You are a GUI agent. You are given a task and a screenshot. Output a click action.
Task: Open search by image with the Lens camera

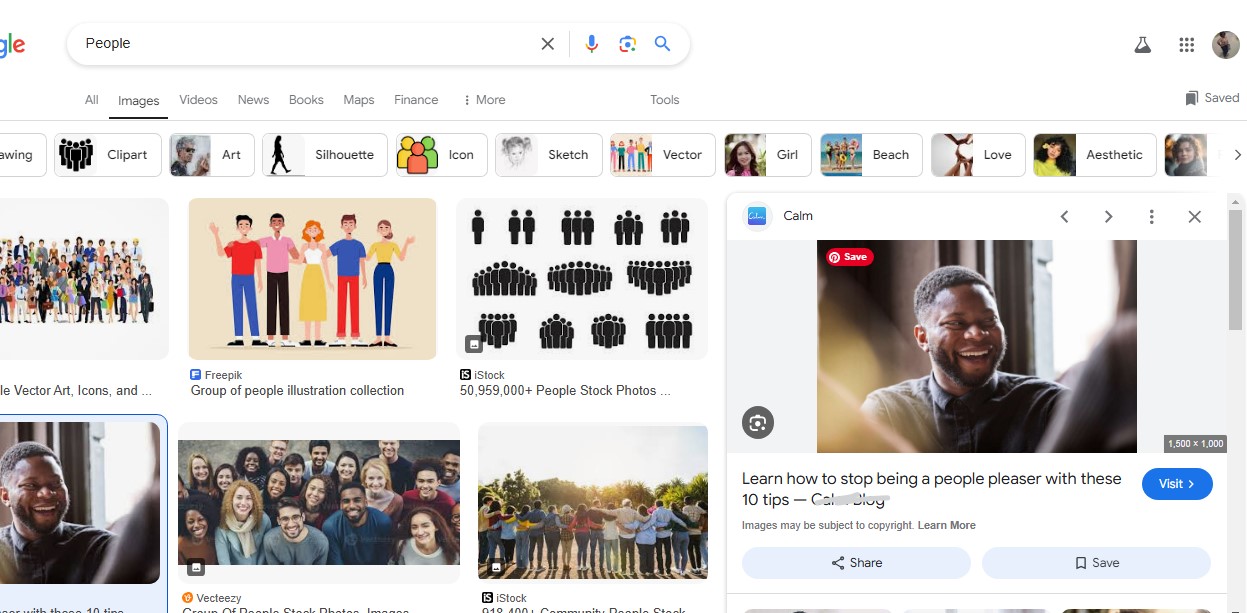point(628,43)
